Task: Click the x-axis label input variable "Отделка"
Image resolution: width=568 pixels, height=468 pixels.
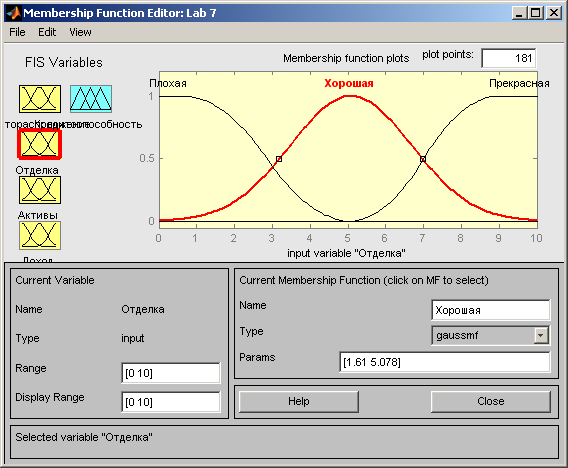Action: (x=346, y=253)
